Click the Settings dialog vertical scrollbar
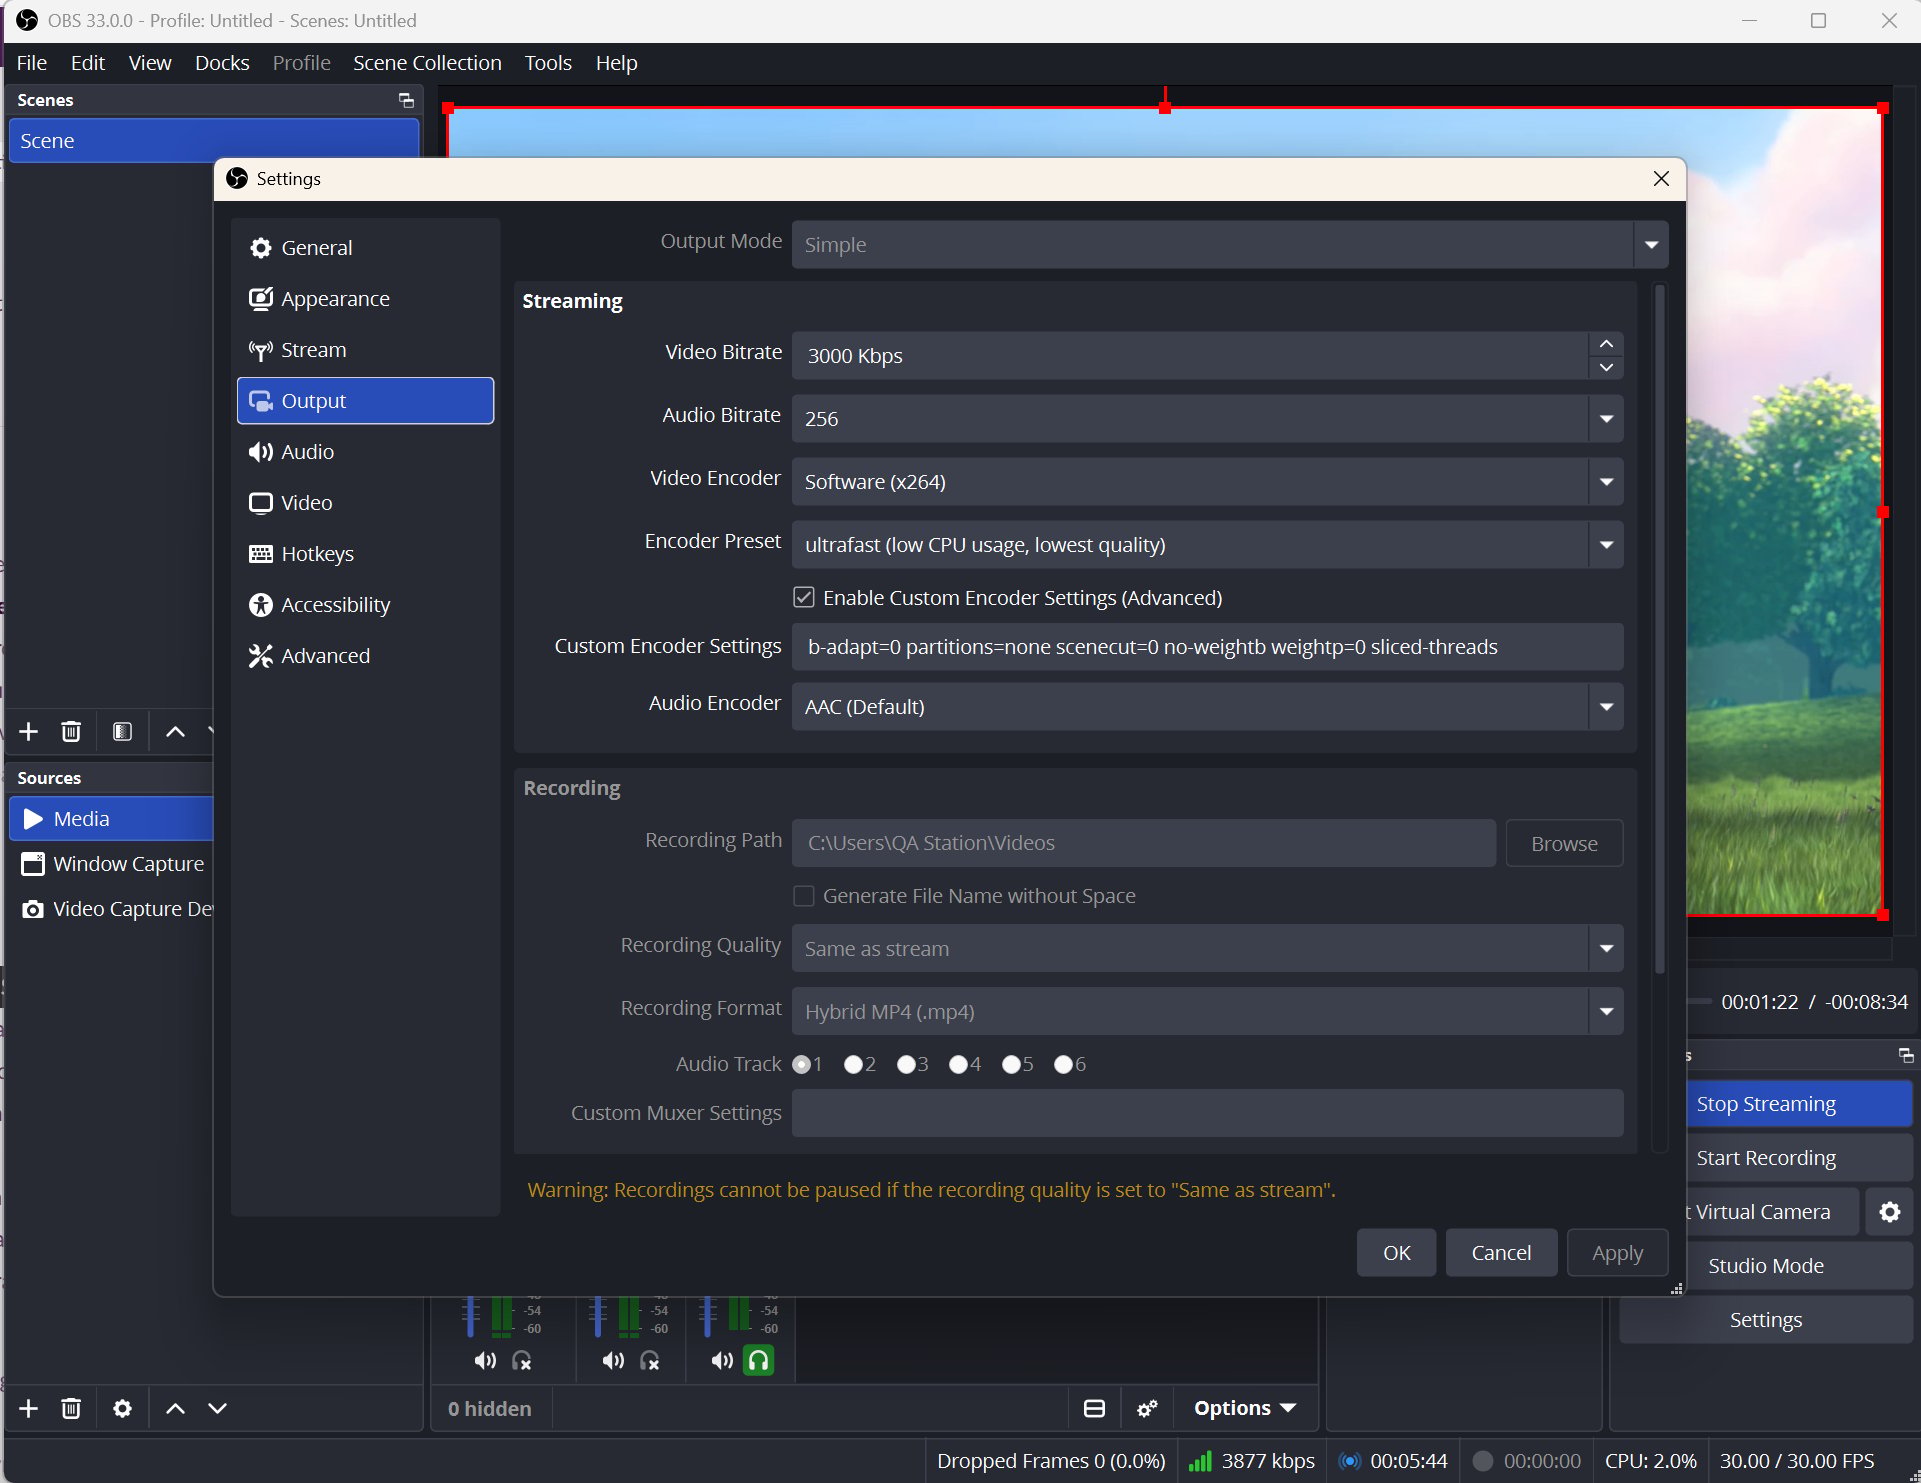1921x1483 pixels. 1660,630
